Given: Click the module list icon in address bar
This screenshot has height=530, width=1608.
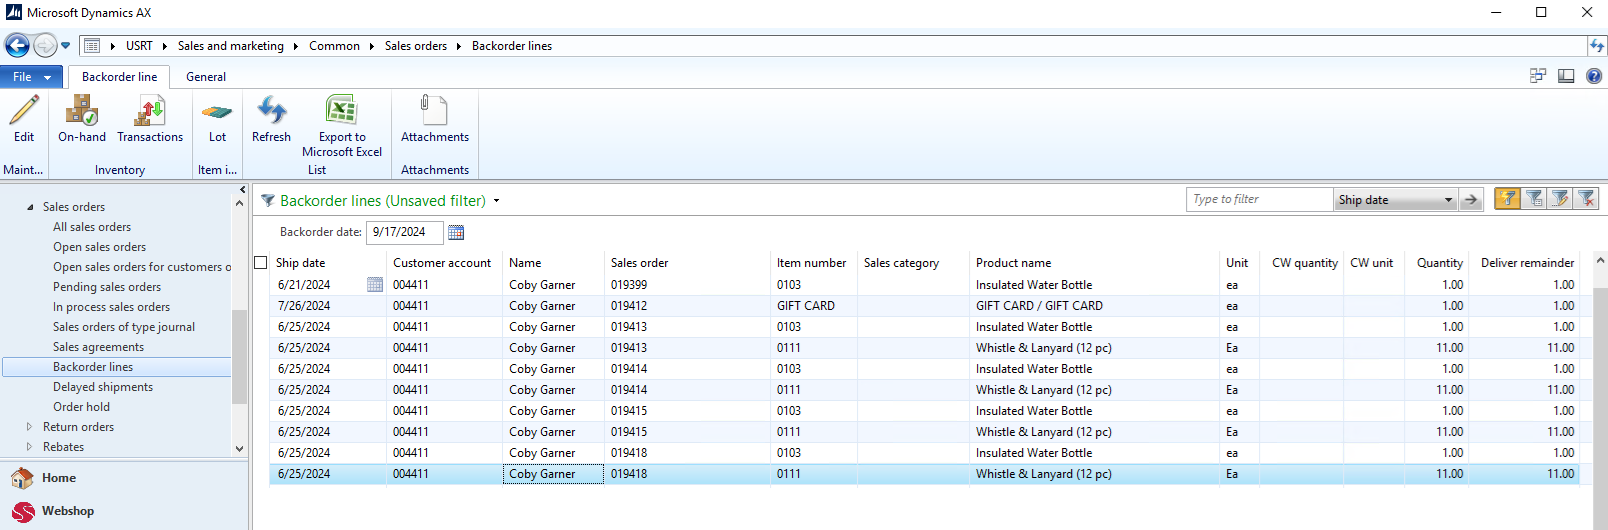Looking at the screenshot, I should point(91,46).
